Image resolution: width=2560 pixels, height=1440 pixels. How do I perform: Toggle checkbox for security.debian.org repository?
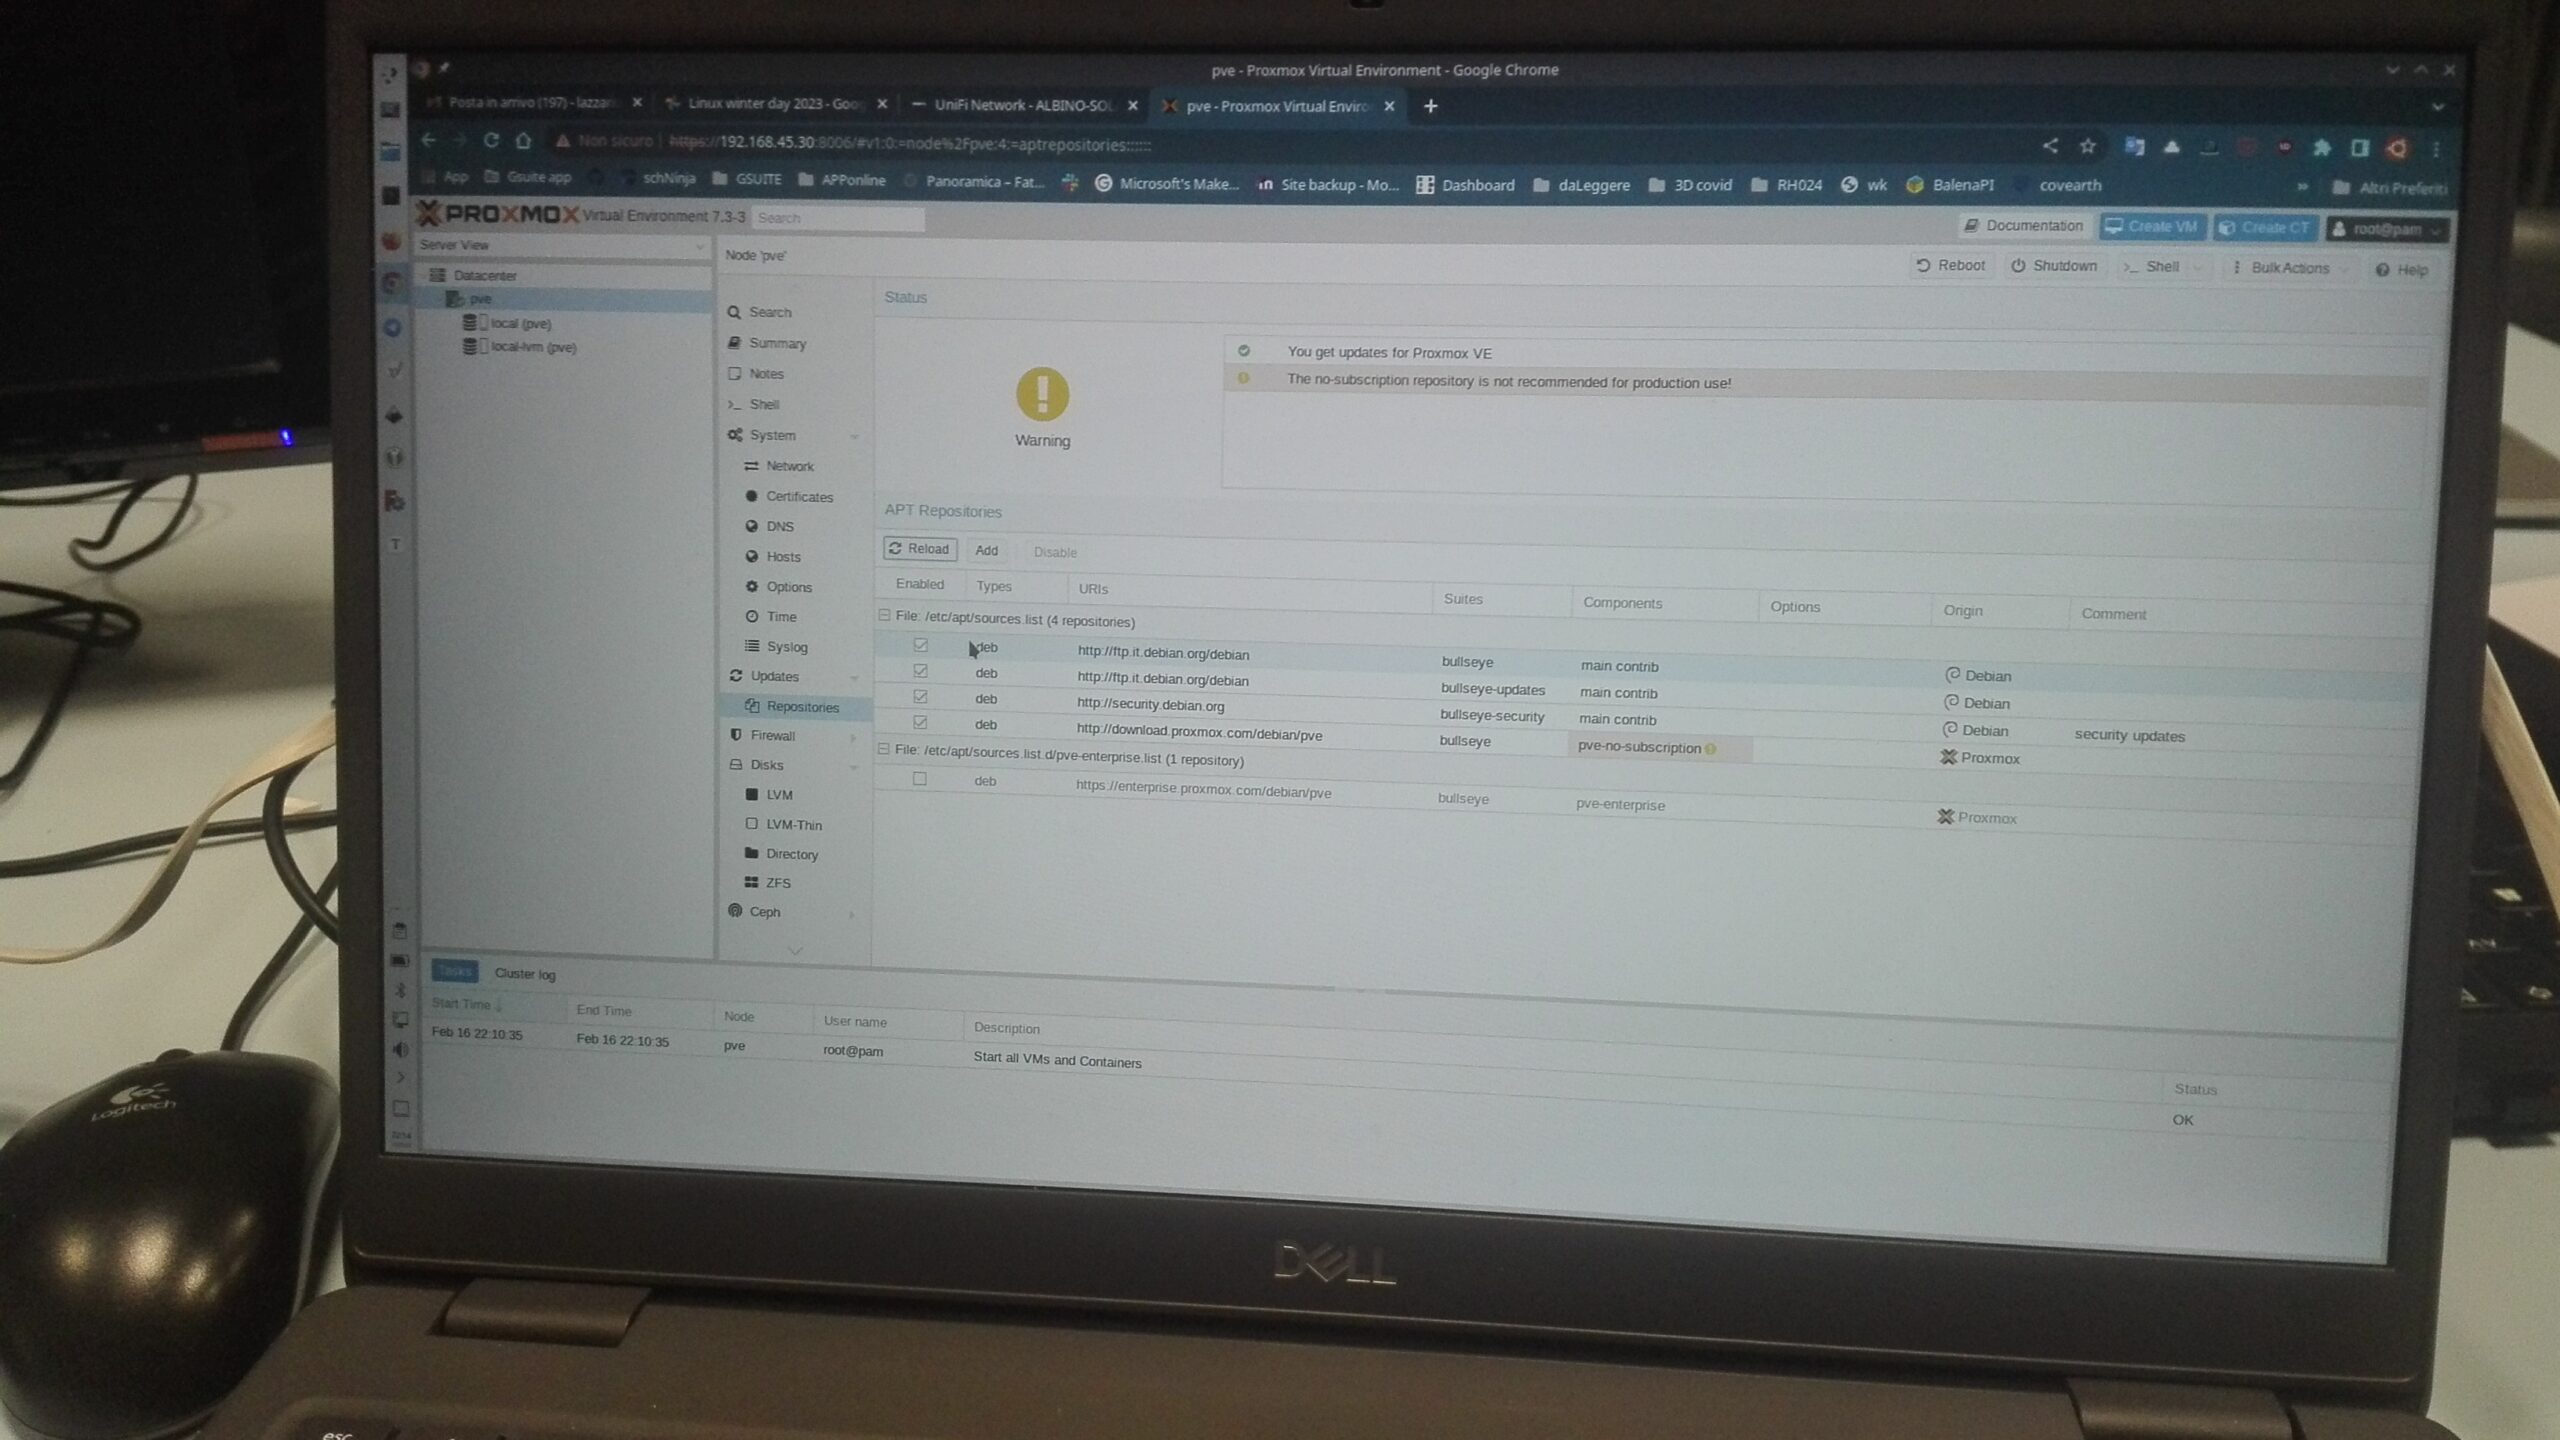click(x=920, y=696)
